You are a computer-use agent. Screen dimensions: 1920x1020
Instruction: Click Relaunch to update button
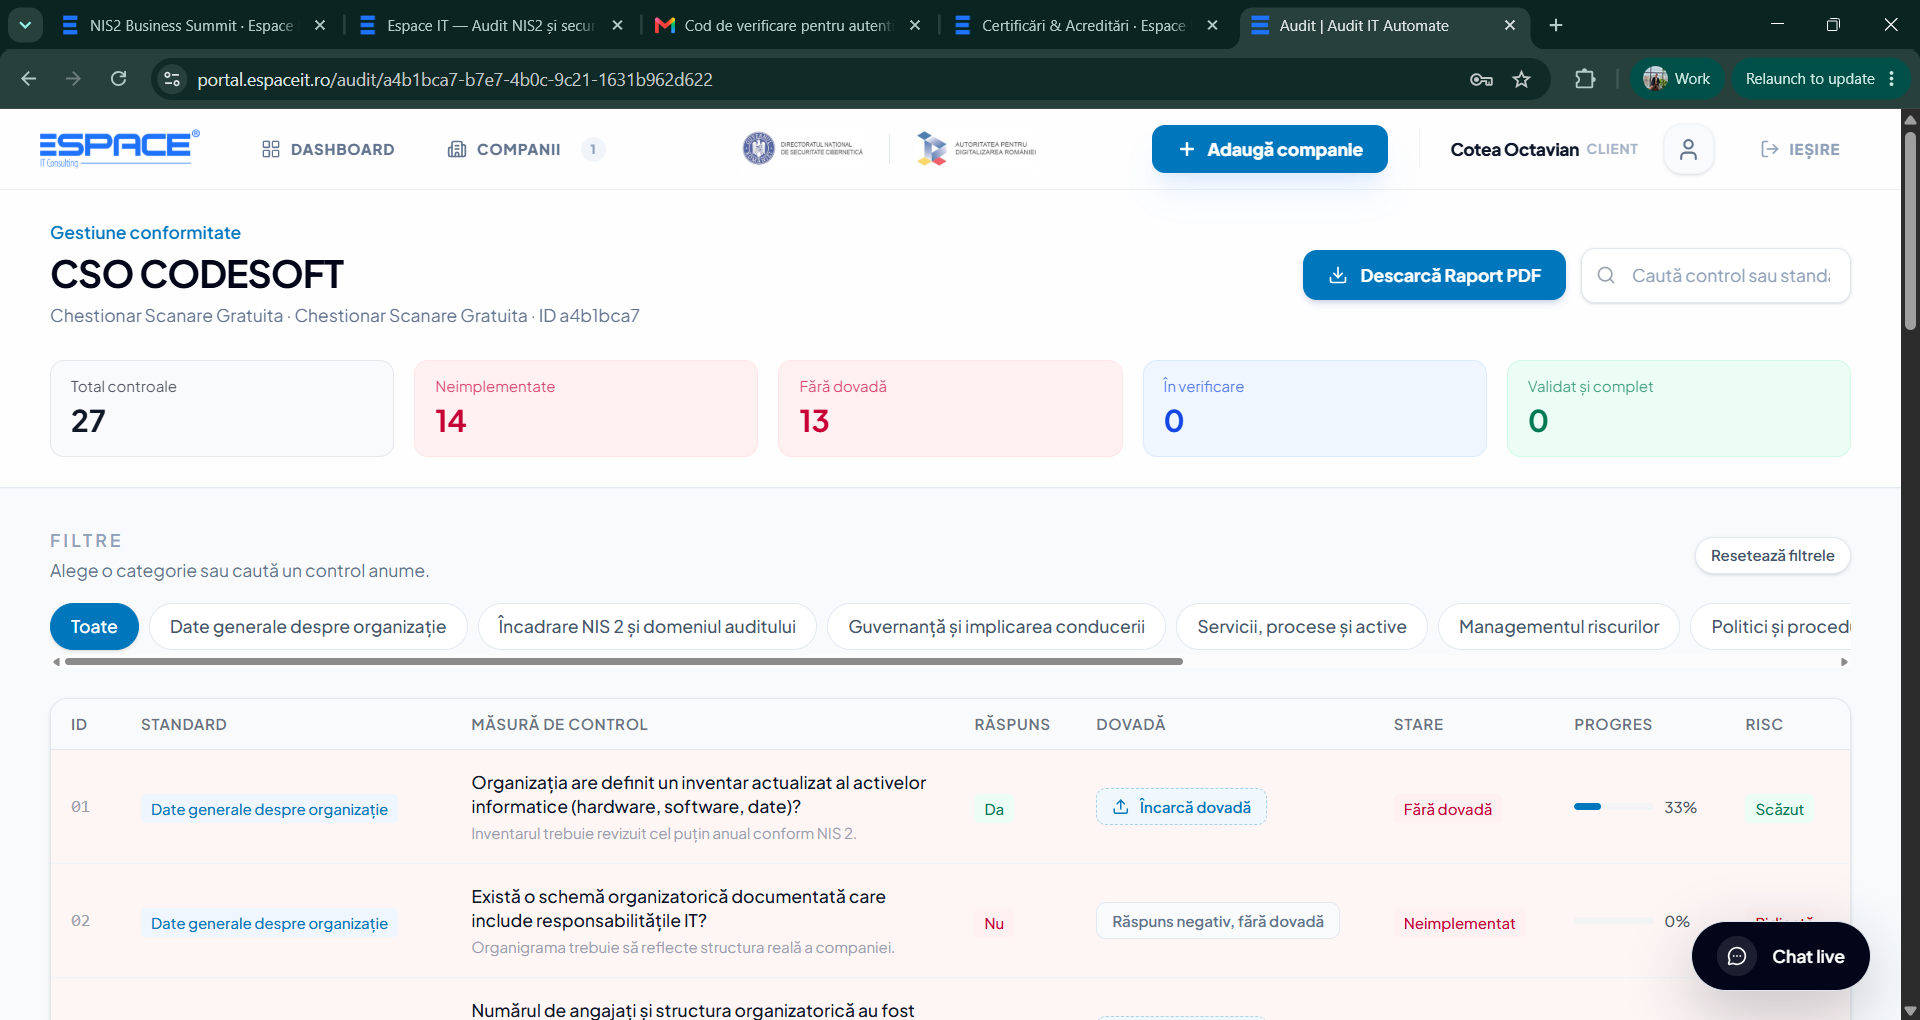[x=1809, y=79]
